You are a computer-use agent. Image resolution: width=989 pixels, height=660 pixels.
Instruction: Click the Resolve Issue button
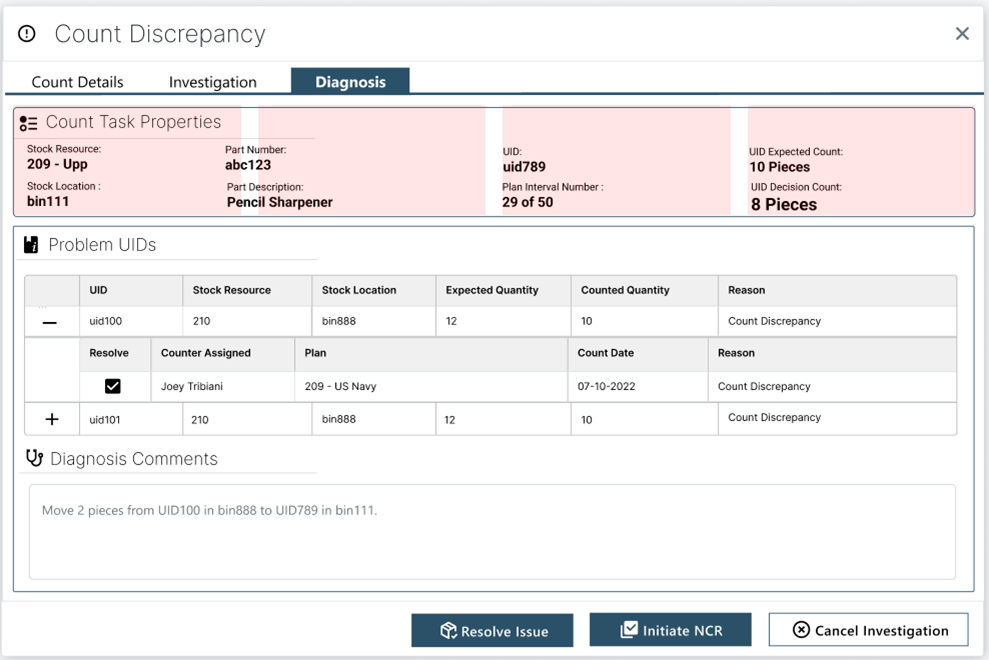(x=492, y=630)
